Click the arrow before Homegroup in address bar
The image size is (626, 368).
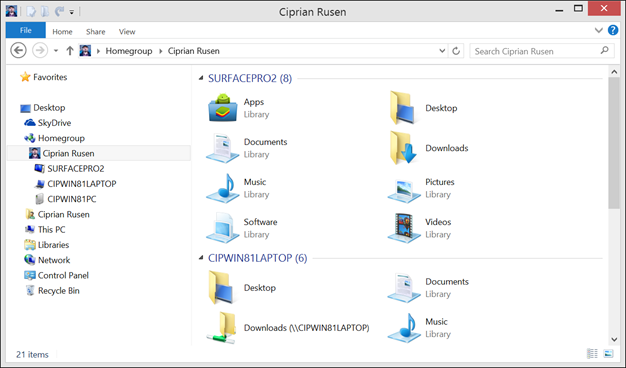pyautogui.click(x=98, y=51)
